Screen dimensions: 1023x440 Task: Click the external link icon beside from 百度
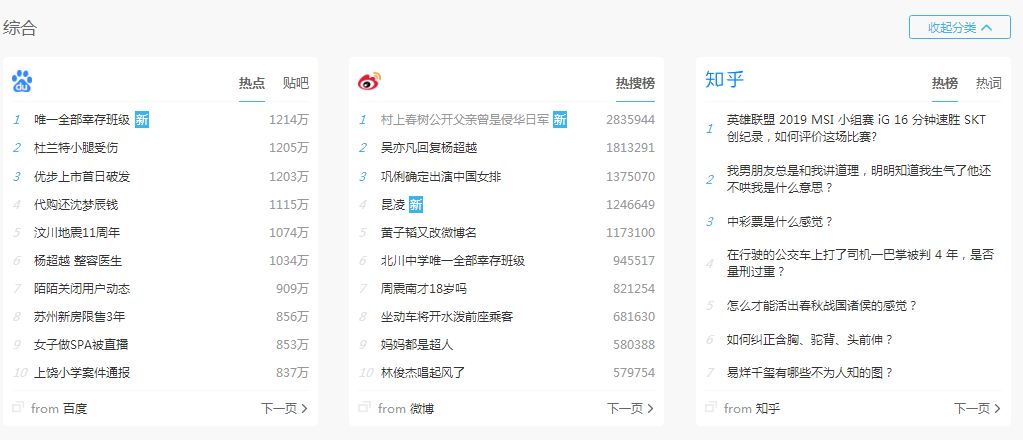tap(17, 408)
